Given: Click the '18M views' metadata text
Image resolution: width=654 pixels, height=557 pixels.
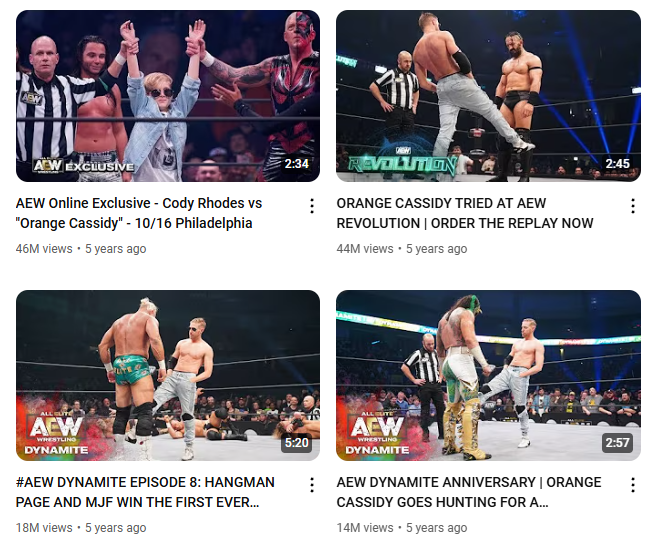Looking at the screenshot, I should point(44,528).
